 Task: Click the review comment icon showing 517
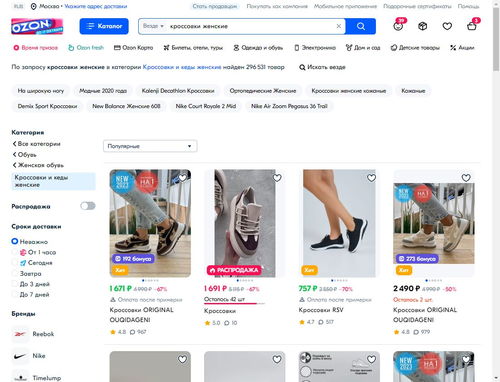pyautogui.click(x=321, y=322)
